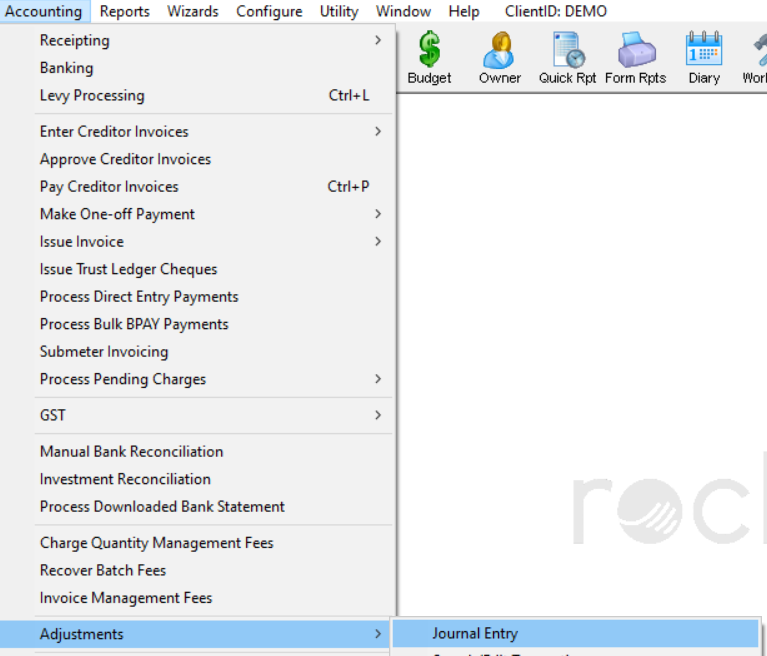
Task: Select Levy Processing menu item
Action: tap(197, 95)
